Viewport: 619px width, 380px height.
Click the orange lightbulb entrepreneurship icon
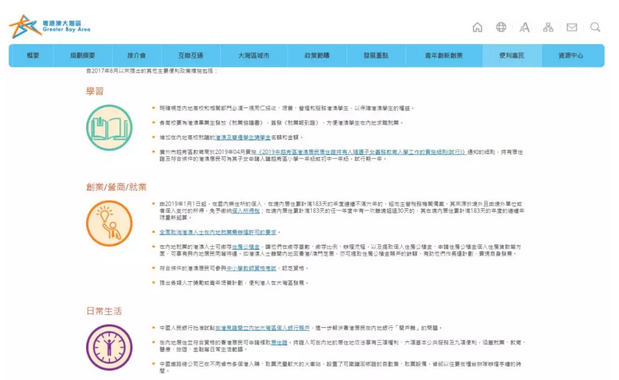click(x=109, y=223)
